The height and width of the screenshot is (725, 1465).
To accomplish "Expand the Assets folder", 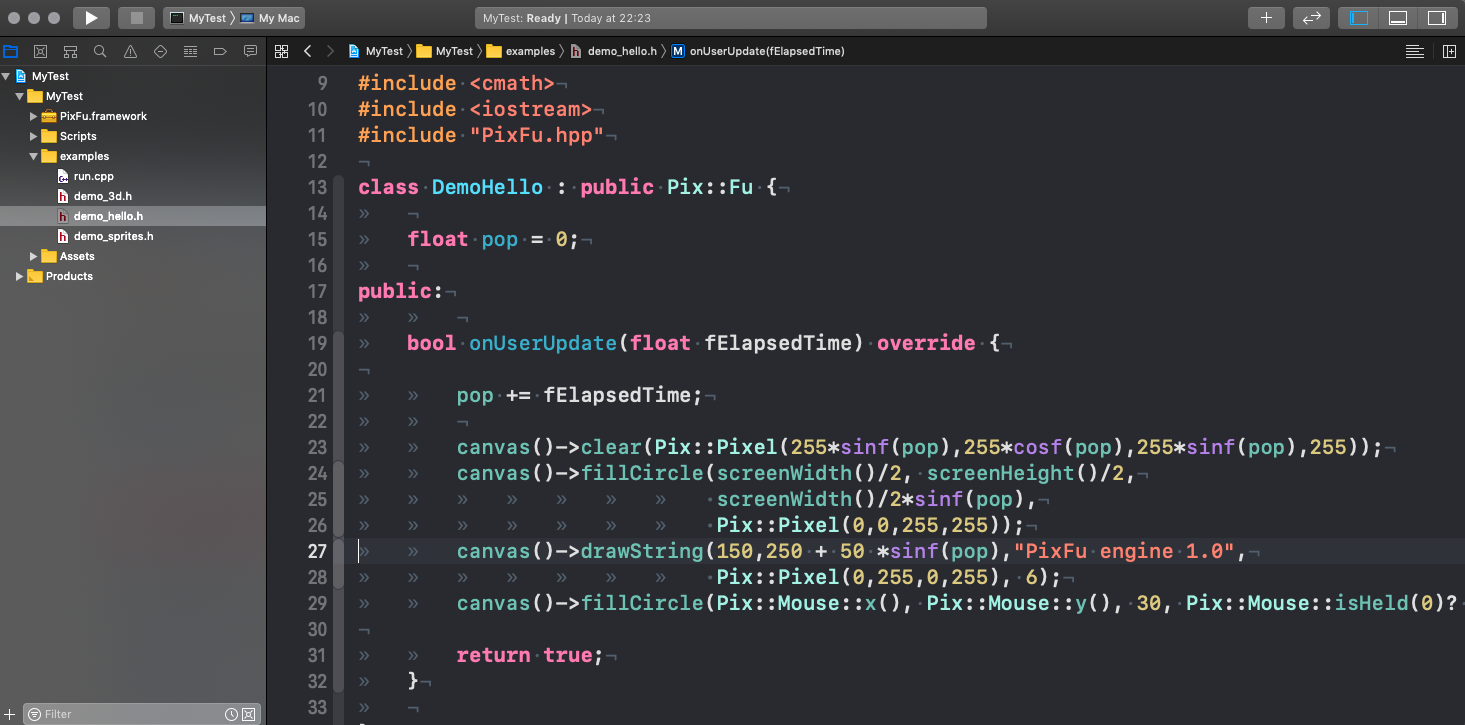I will coord(34,256).
